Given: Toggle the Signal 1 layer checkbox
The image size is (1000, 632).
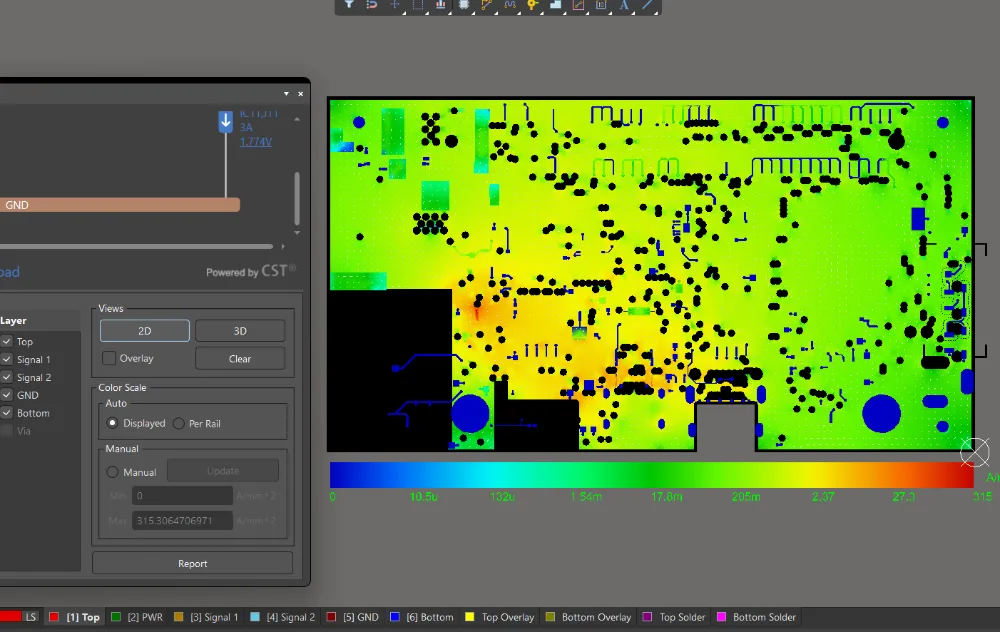Looking at the screenshot, I should 6,359.
